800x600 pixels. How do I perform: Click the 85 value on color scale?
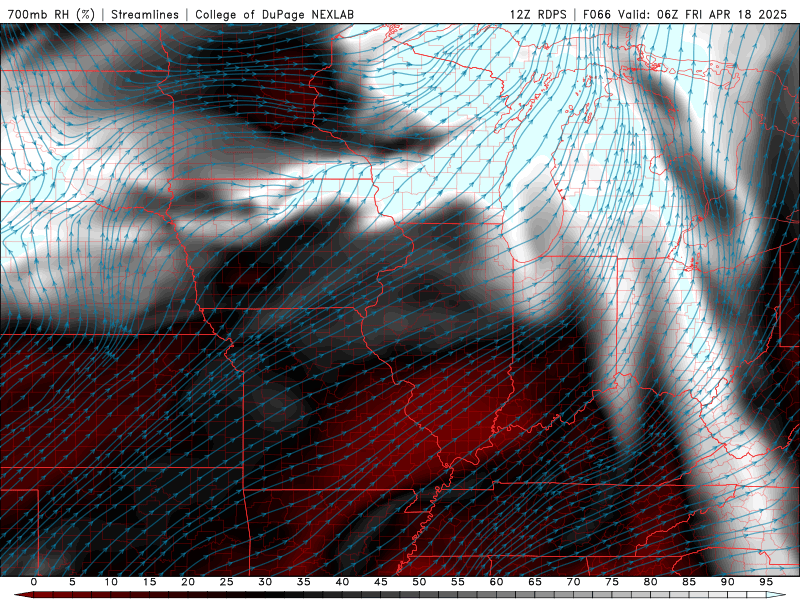(689, 582)
